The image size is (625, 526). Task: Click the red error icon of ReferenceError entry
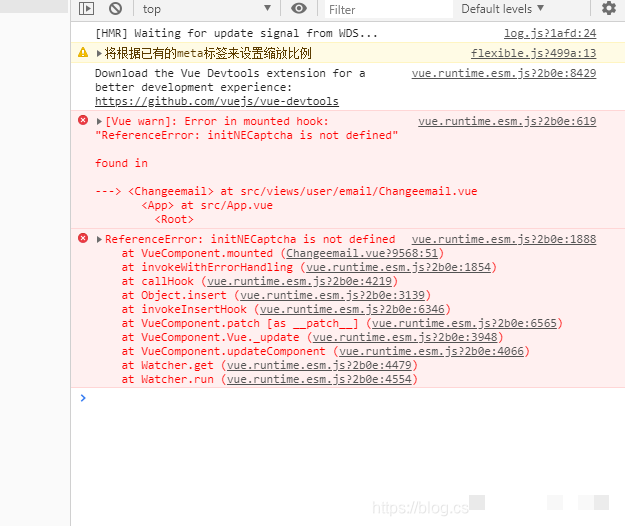pyautogui.click(x=83, y=239)
